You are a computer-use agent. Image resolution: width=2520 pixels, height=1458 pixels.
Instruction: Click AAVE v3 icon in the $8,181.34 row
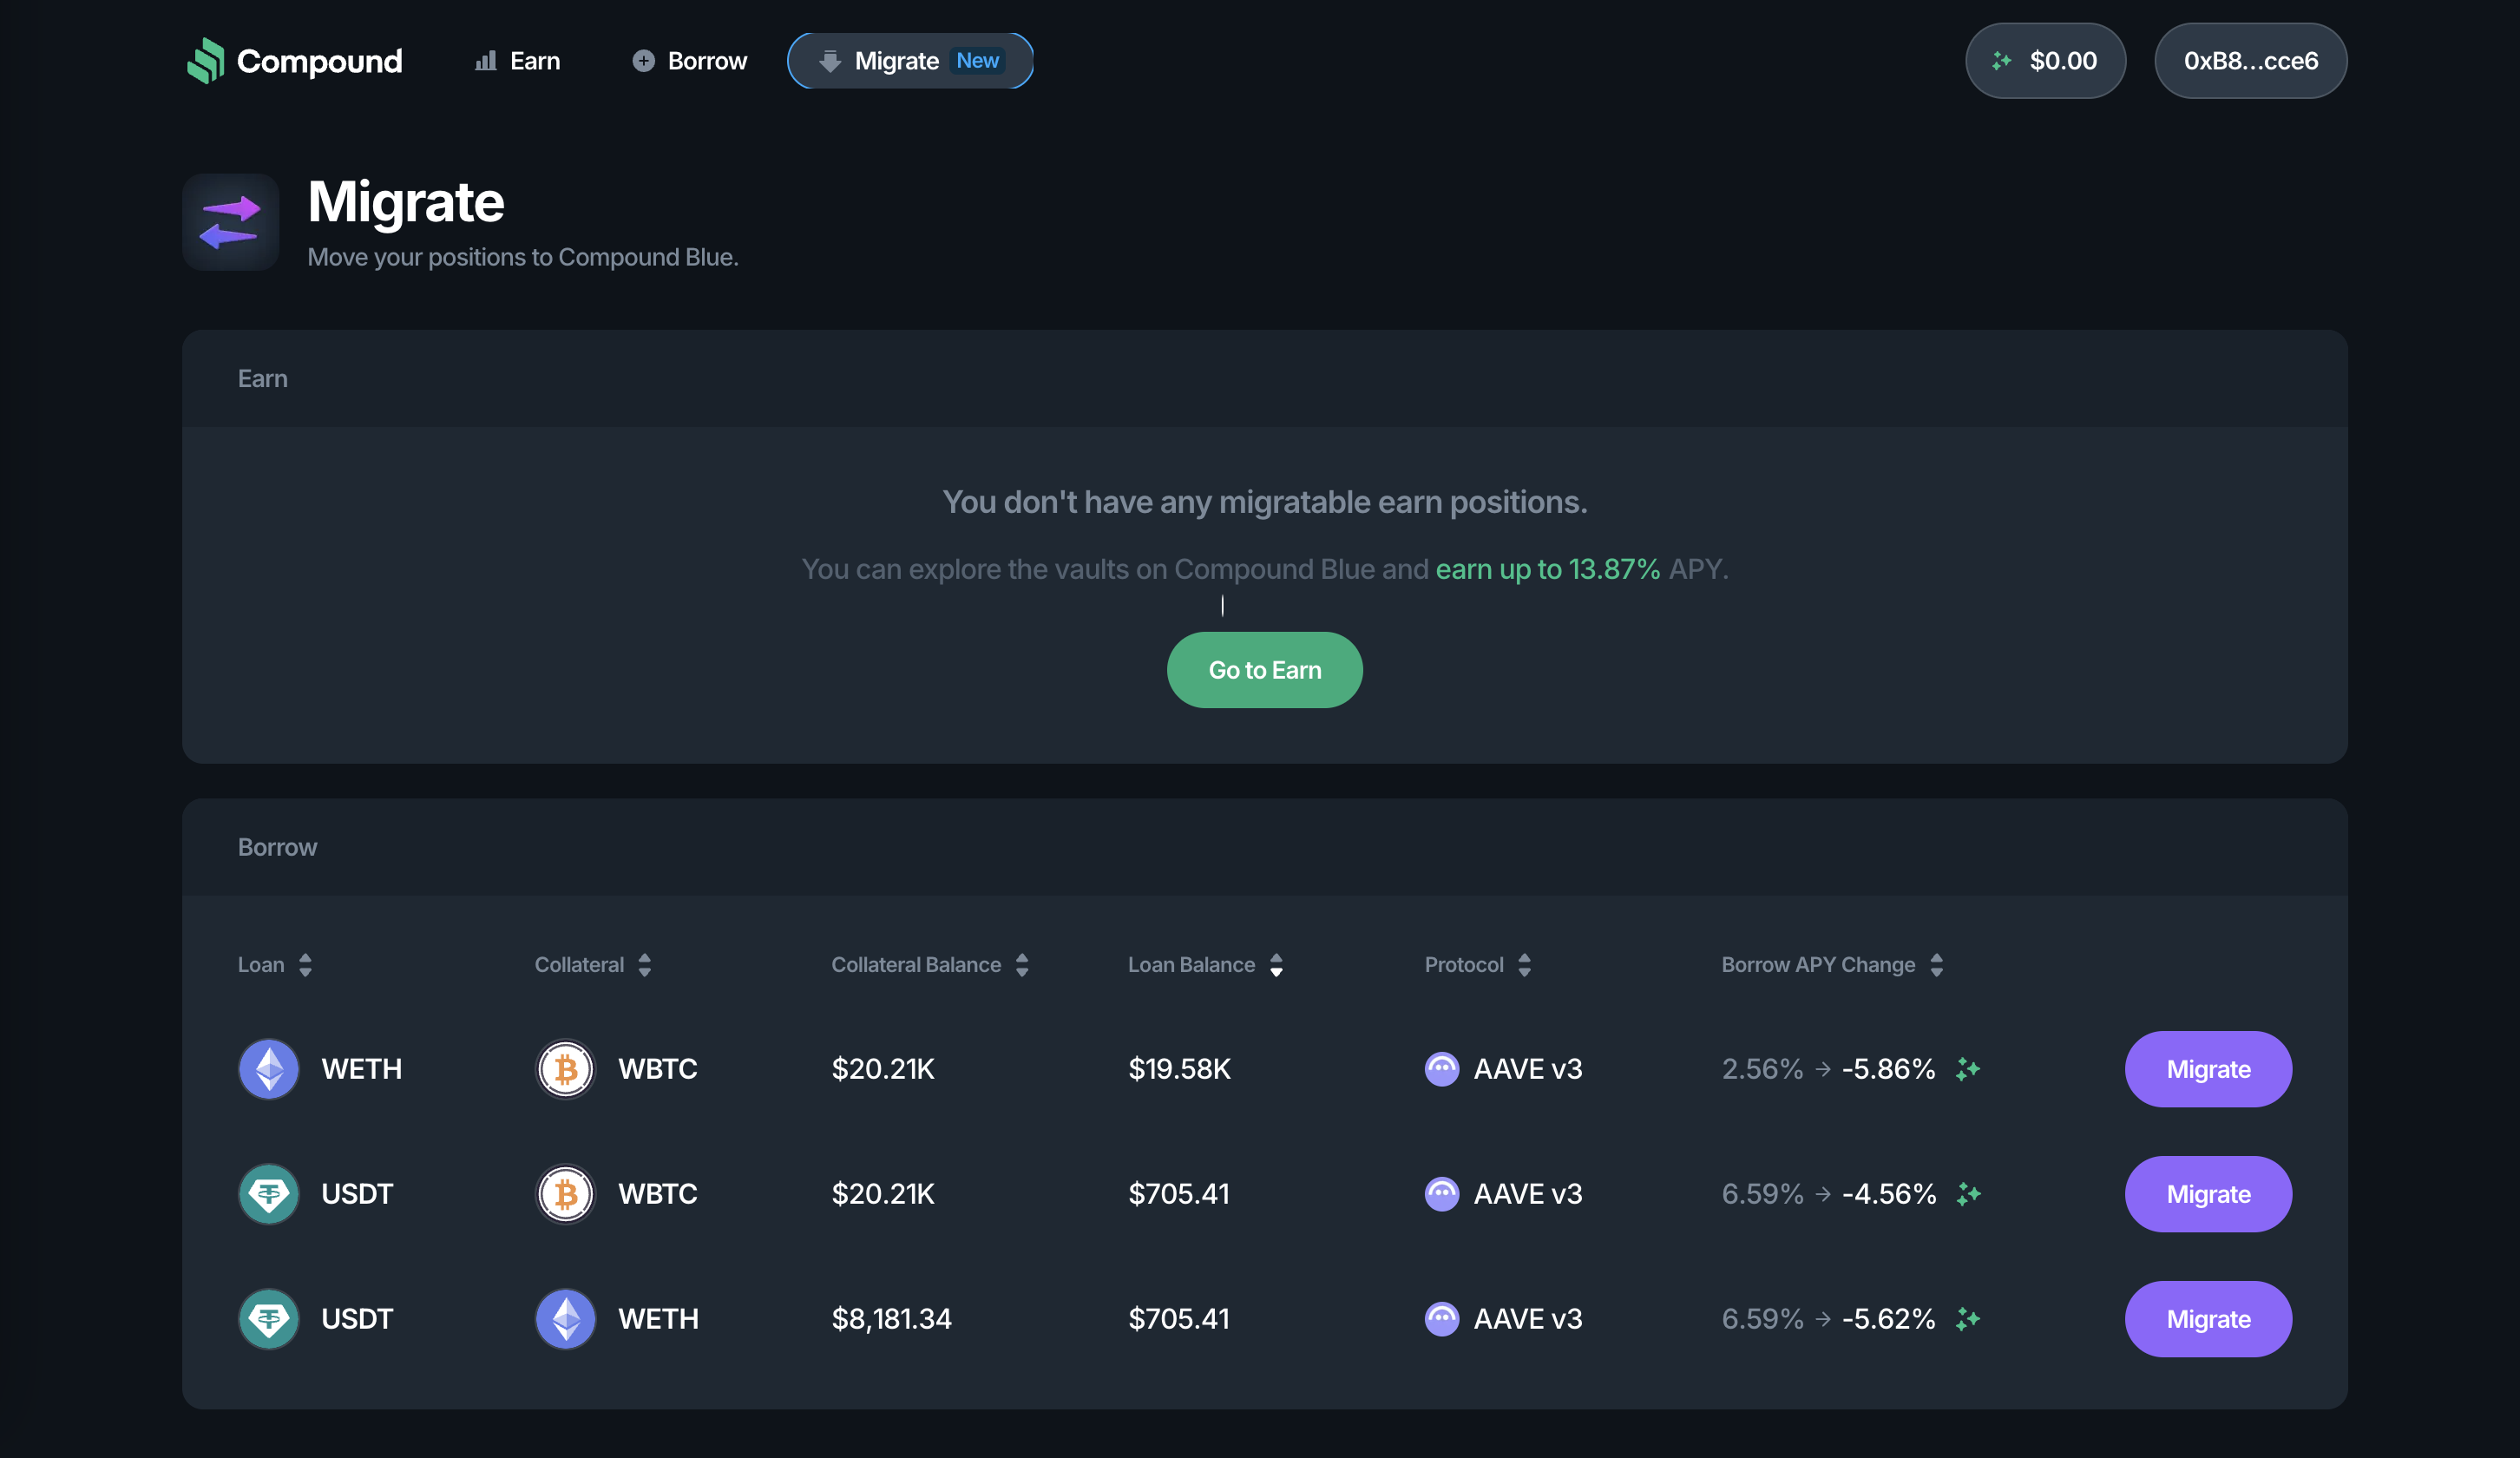click(x=1442, y=1319)
